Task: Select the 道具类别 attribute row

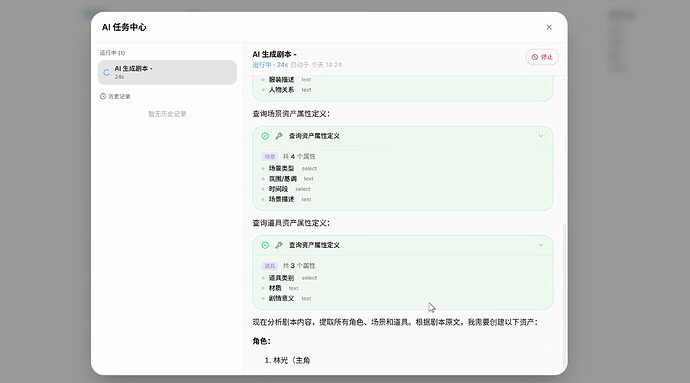Action: click(x=289, y=278)
